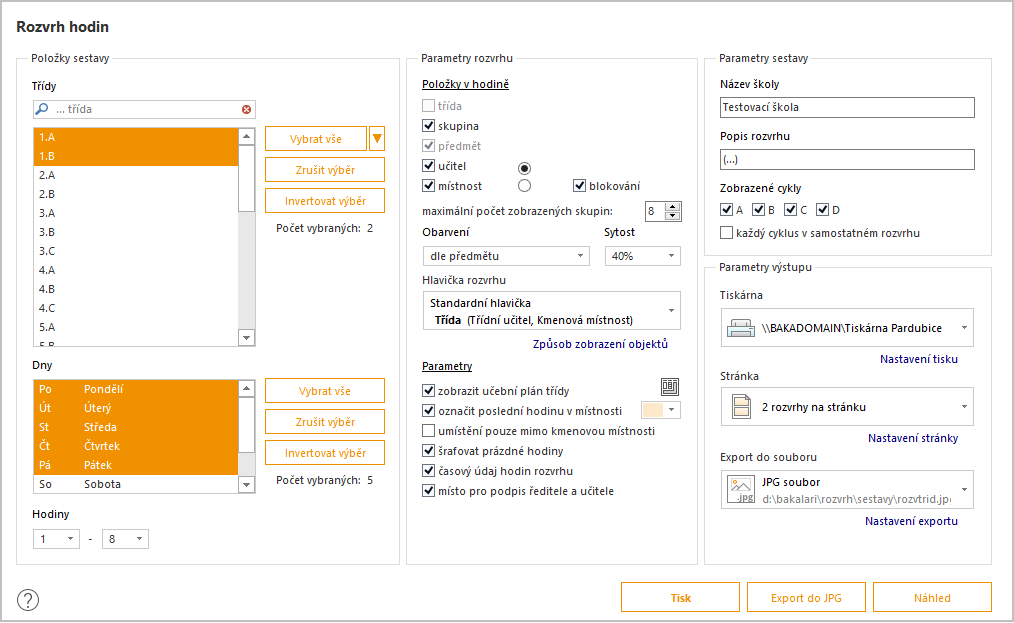Uncheck zobrazit učební plán třídy

pyautogui.click(x=428, y=390)
